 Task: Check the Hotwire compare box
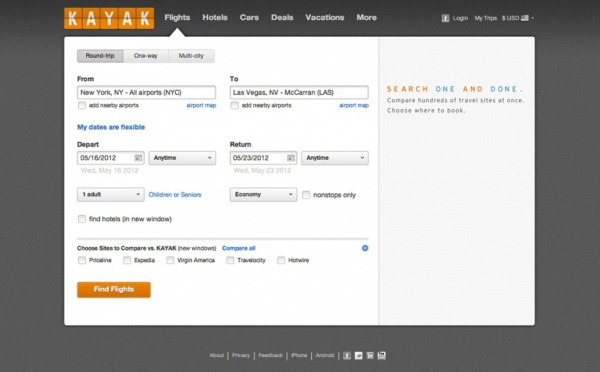click(x=281, y=260)
